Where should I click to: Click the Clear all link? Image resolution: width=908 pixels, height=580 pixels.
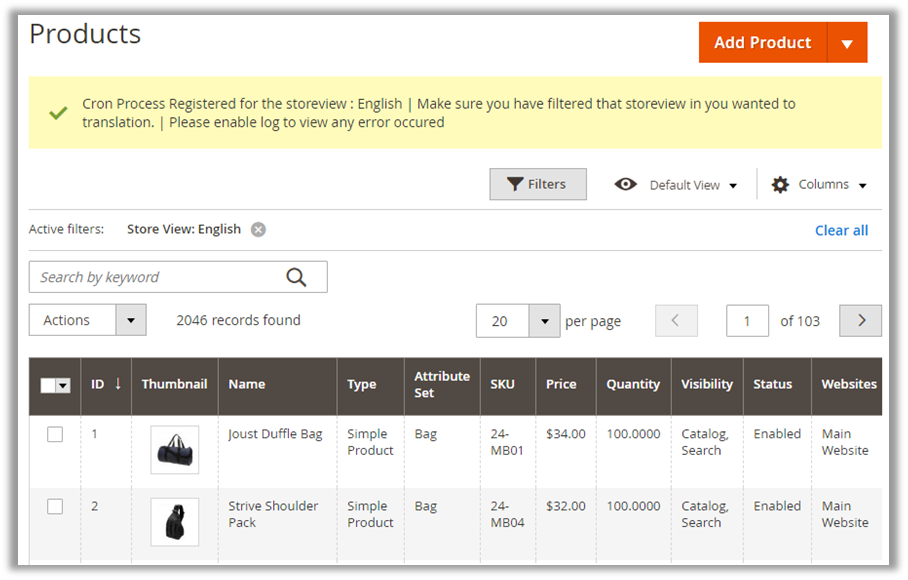pyautogui.click(x=841, y=230)
